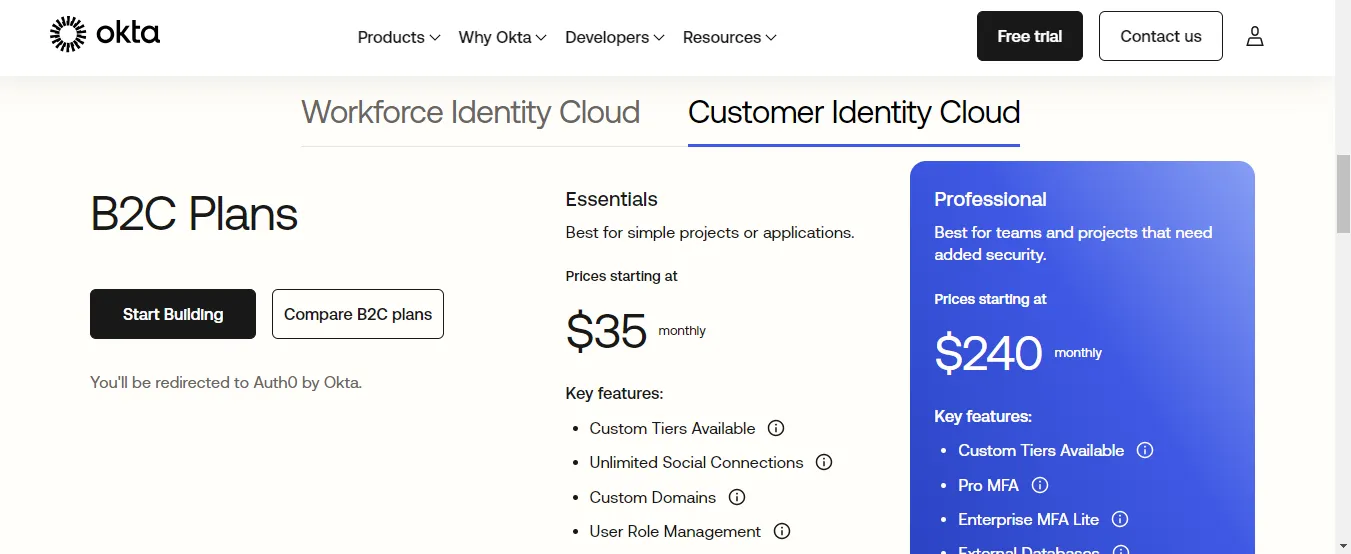Viewport: 1351px width, 554px height.
Task: Click the $35 Essentials price
Action: (606, 331)
